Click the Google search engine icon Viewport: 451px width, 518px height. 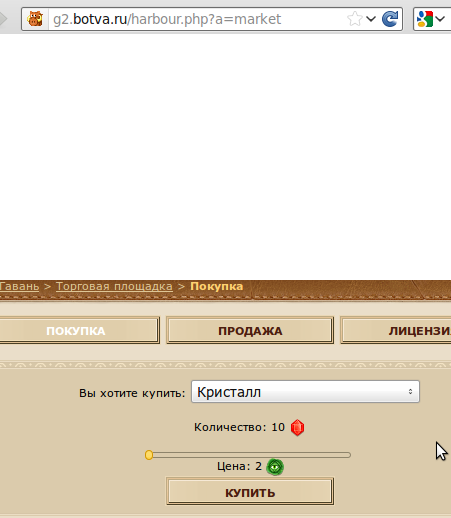(425, 19)
